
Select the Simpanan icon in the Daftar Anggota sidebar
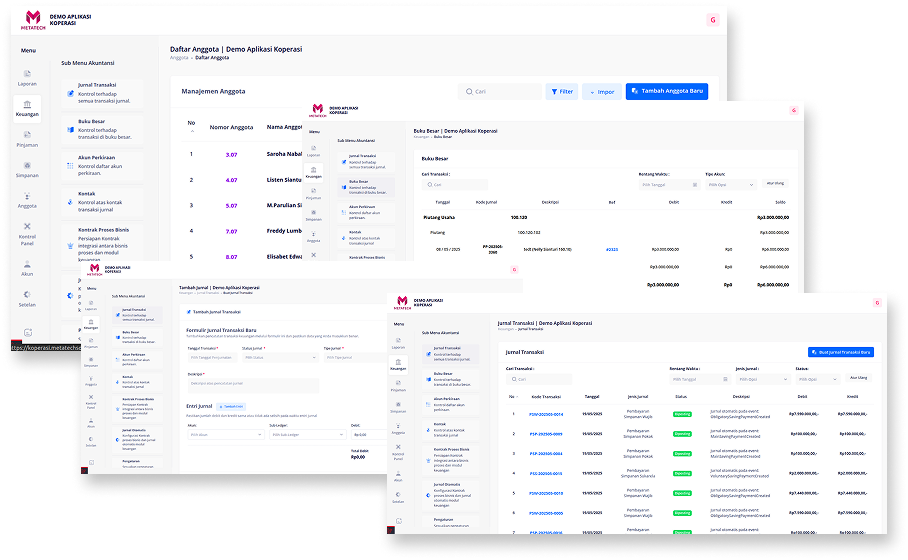[28, 168]
